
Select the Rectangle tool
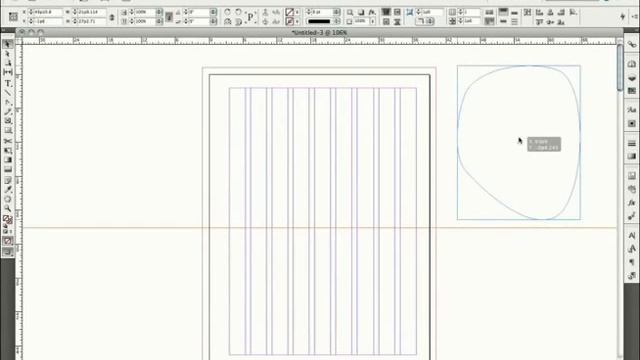pyautogui.click(x=7, y=131)
